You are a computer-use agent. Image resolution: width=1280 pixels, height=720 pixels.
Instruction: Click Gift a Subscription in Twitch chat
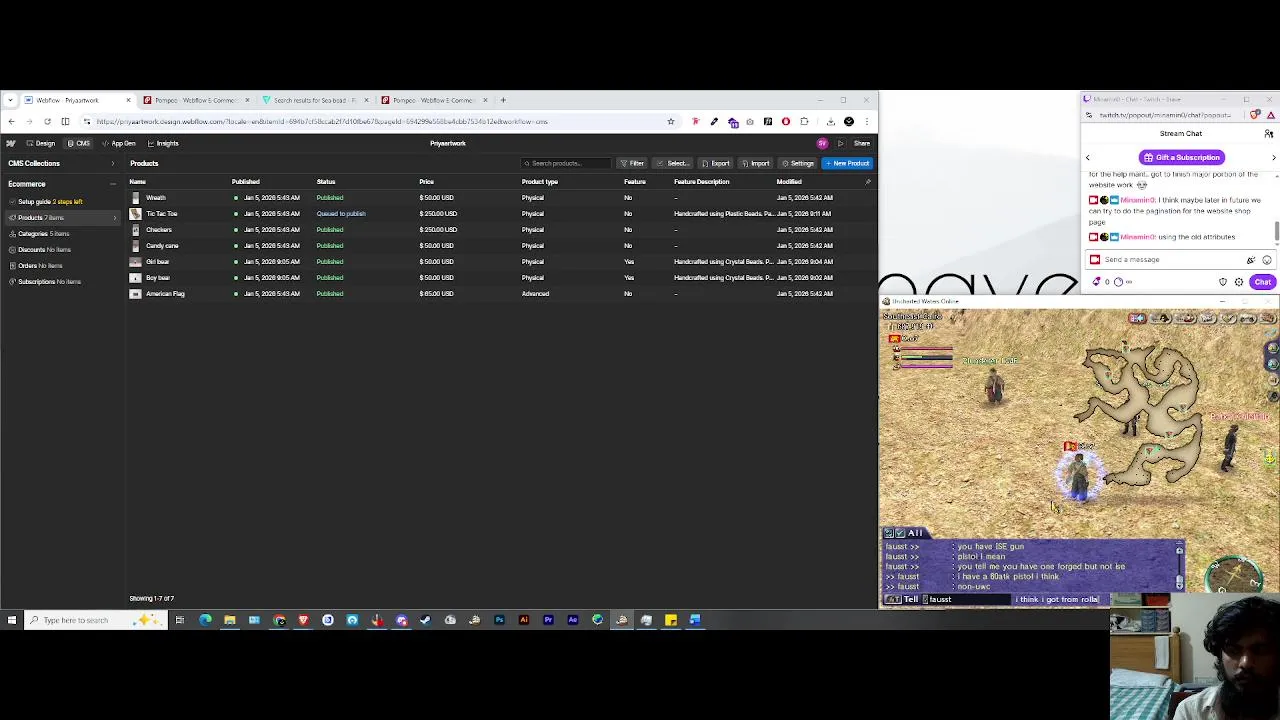coord(1182,157)
